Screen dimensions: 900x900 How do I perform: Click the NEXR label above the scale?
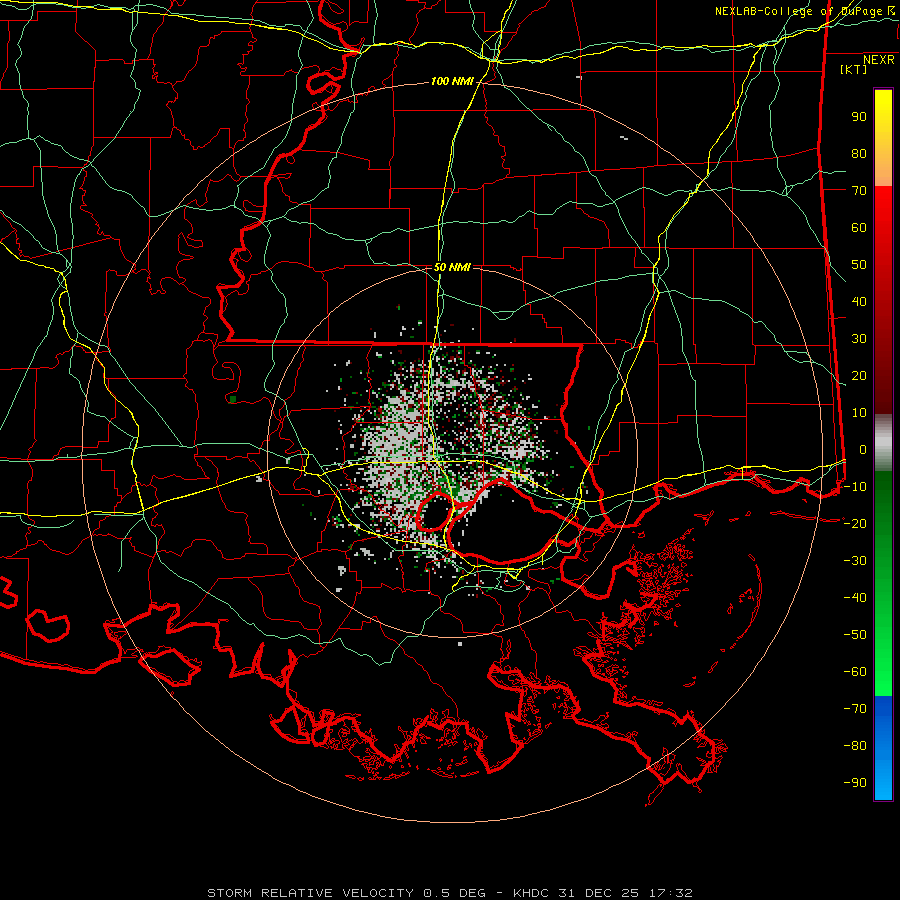coord(878,60)
